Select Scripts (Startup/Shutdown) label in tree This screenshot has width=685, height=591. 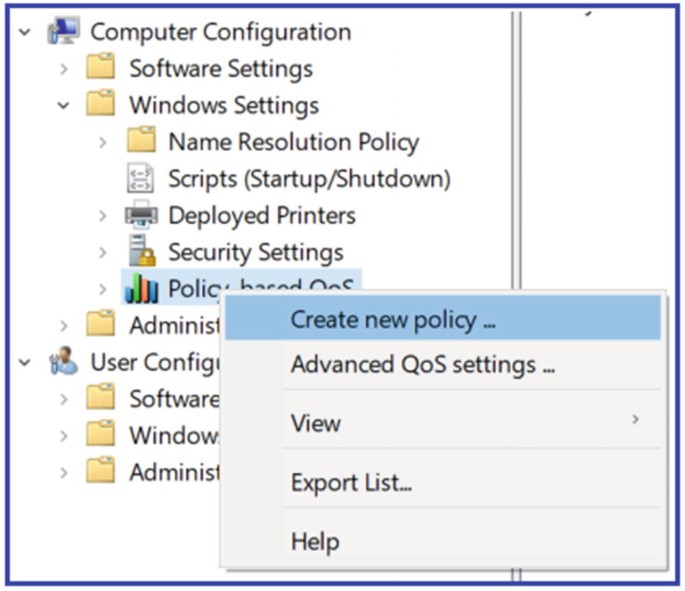(309, 179)
